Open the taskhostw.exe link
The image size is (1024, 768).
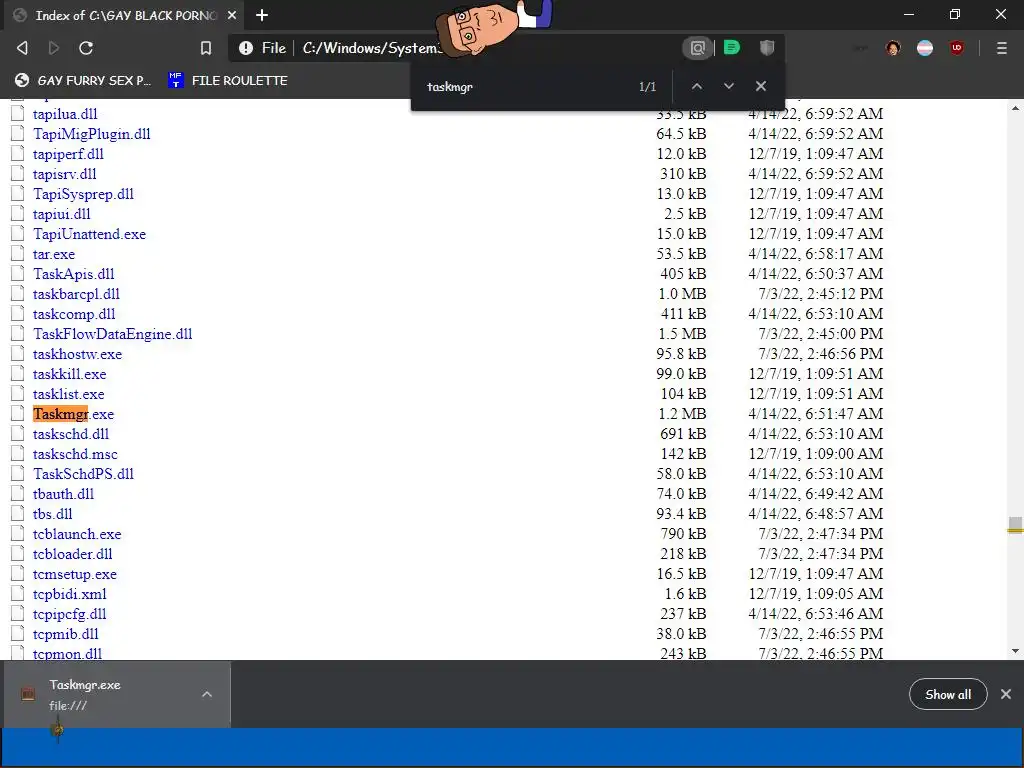77,354
